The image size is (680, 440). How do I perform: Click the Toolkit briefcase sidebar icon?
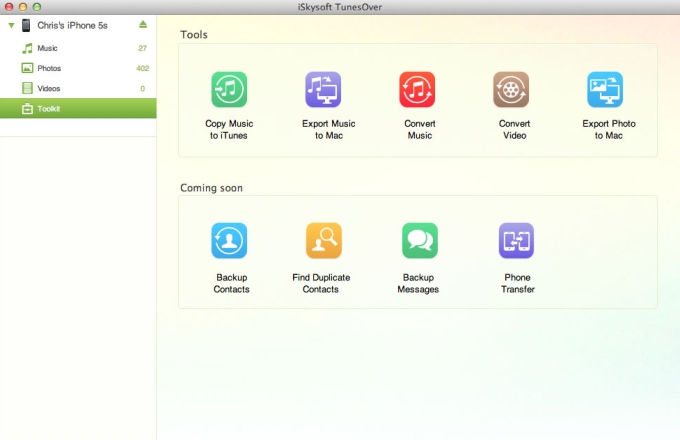[x=27, y=108]
